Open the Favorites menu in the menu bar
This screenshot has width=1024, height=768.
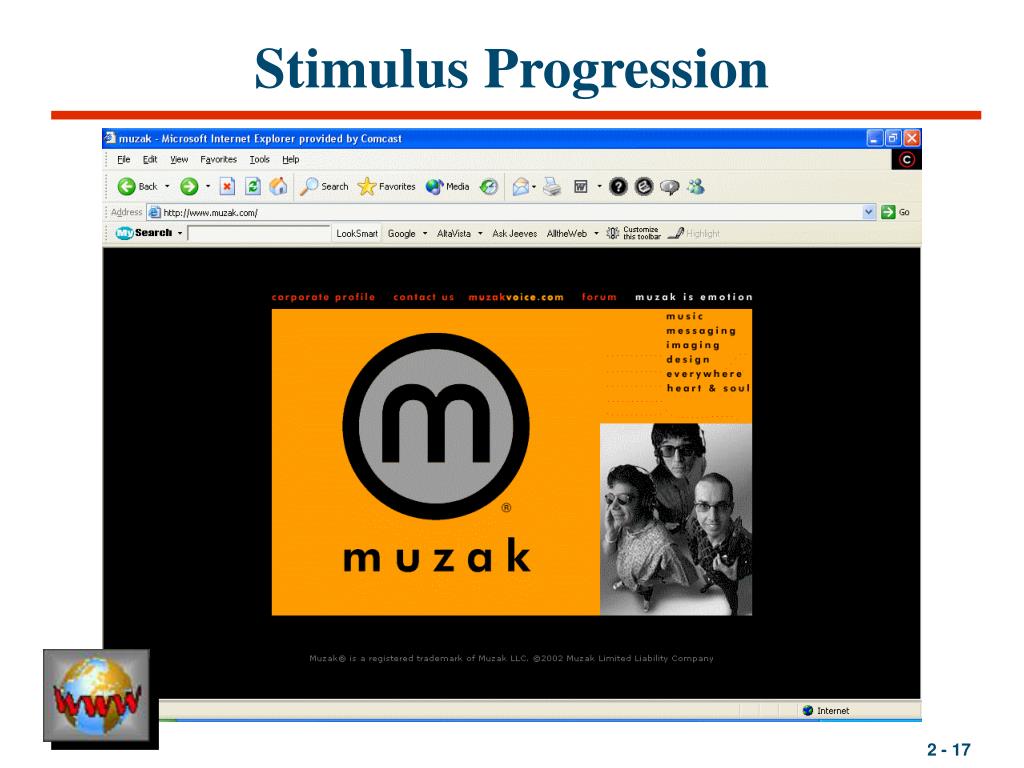pos(219,159)
